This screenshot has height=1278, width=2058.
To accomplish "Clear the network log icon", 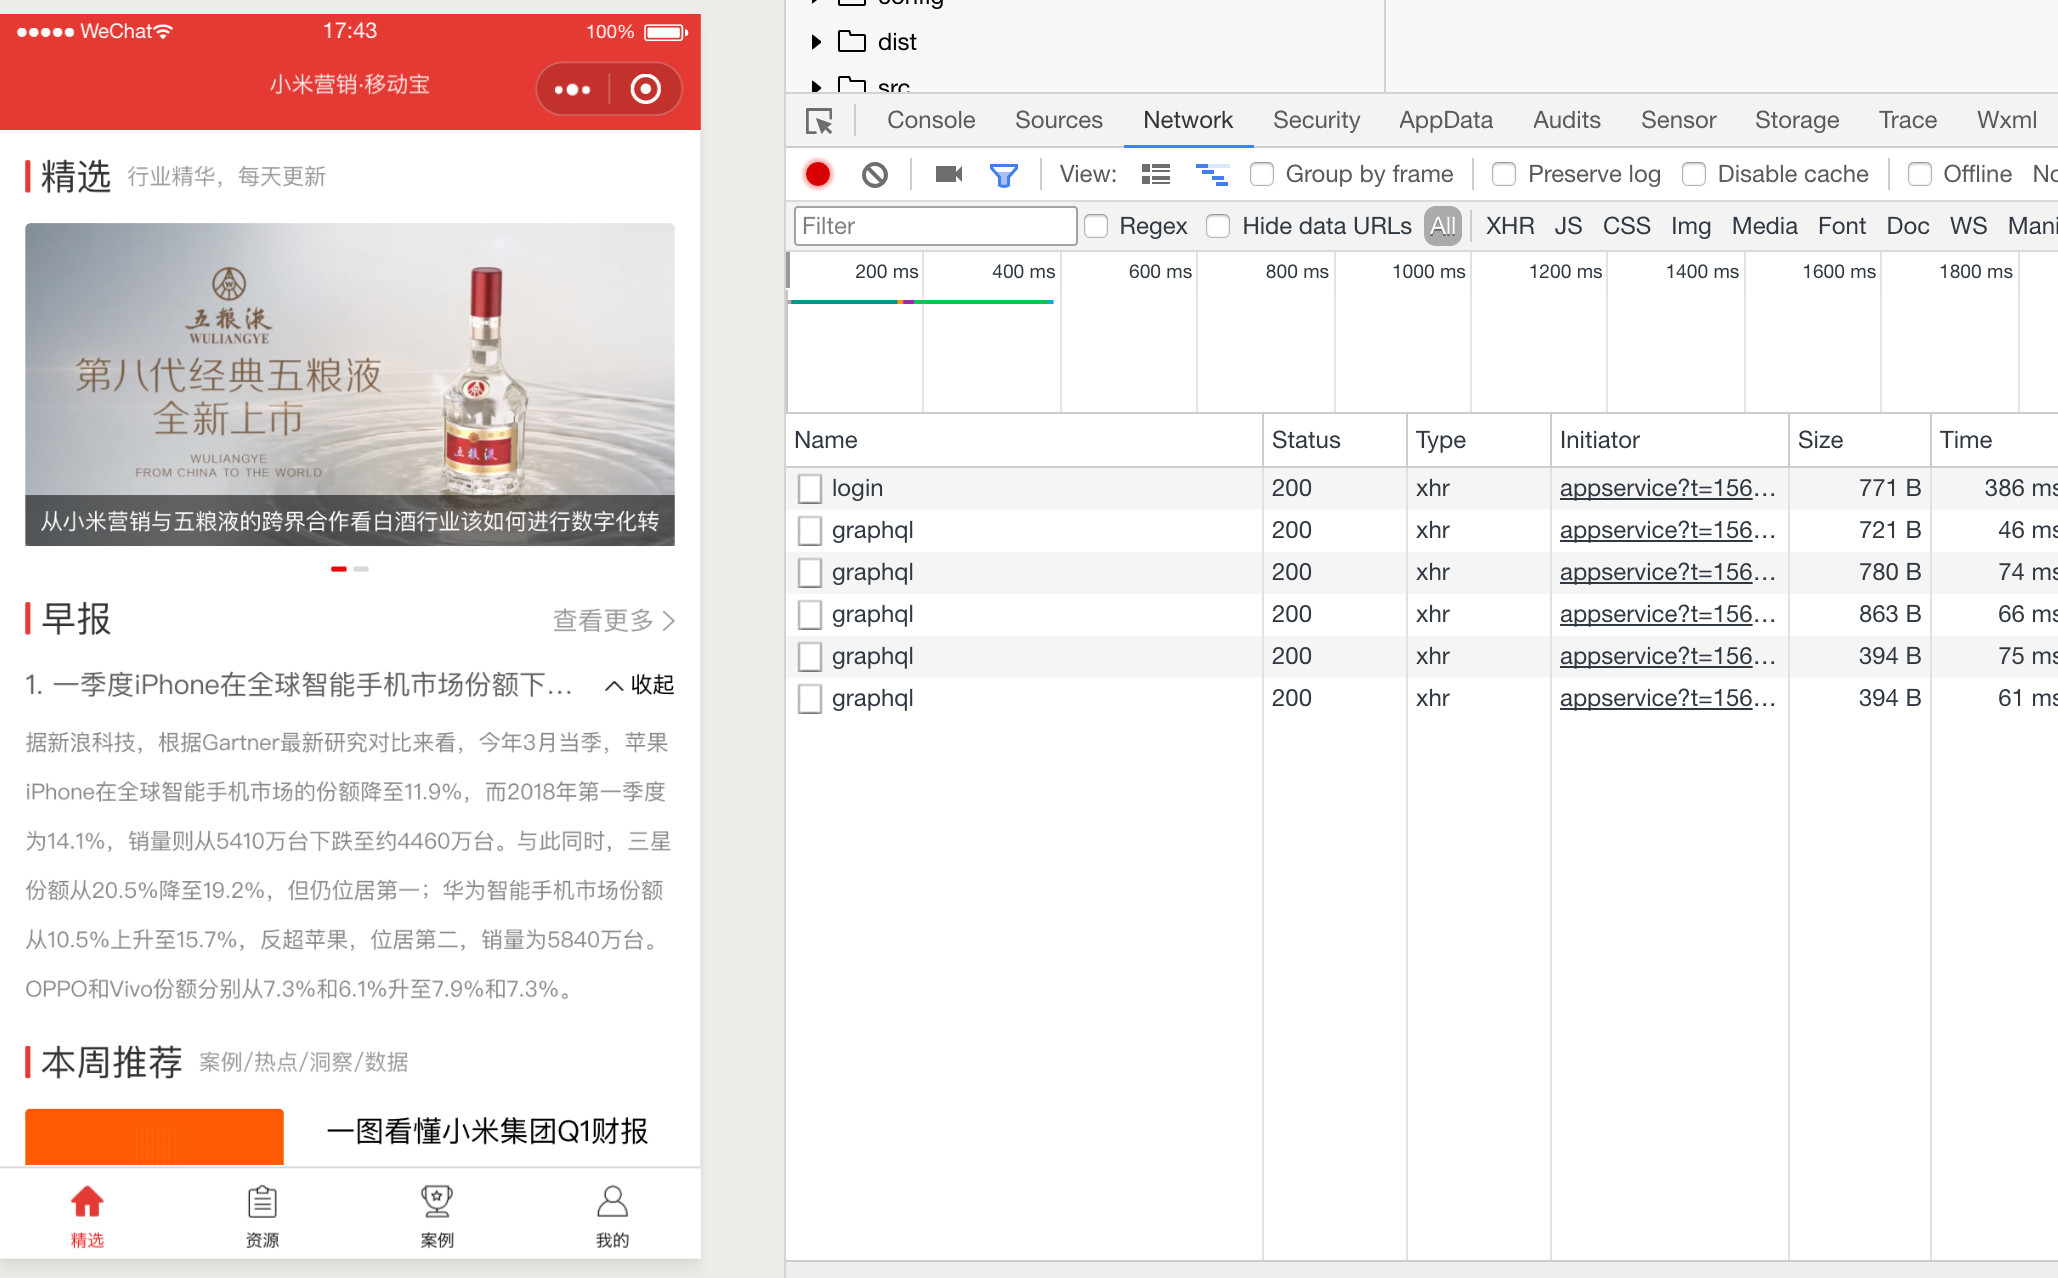I will (x=875, y=174).
